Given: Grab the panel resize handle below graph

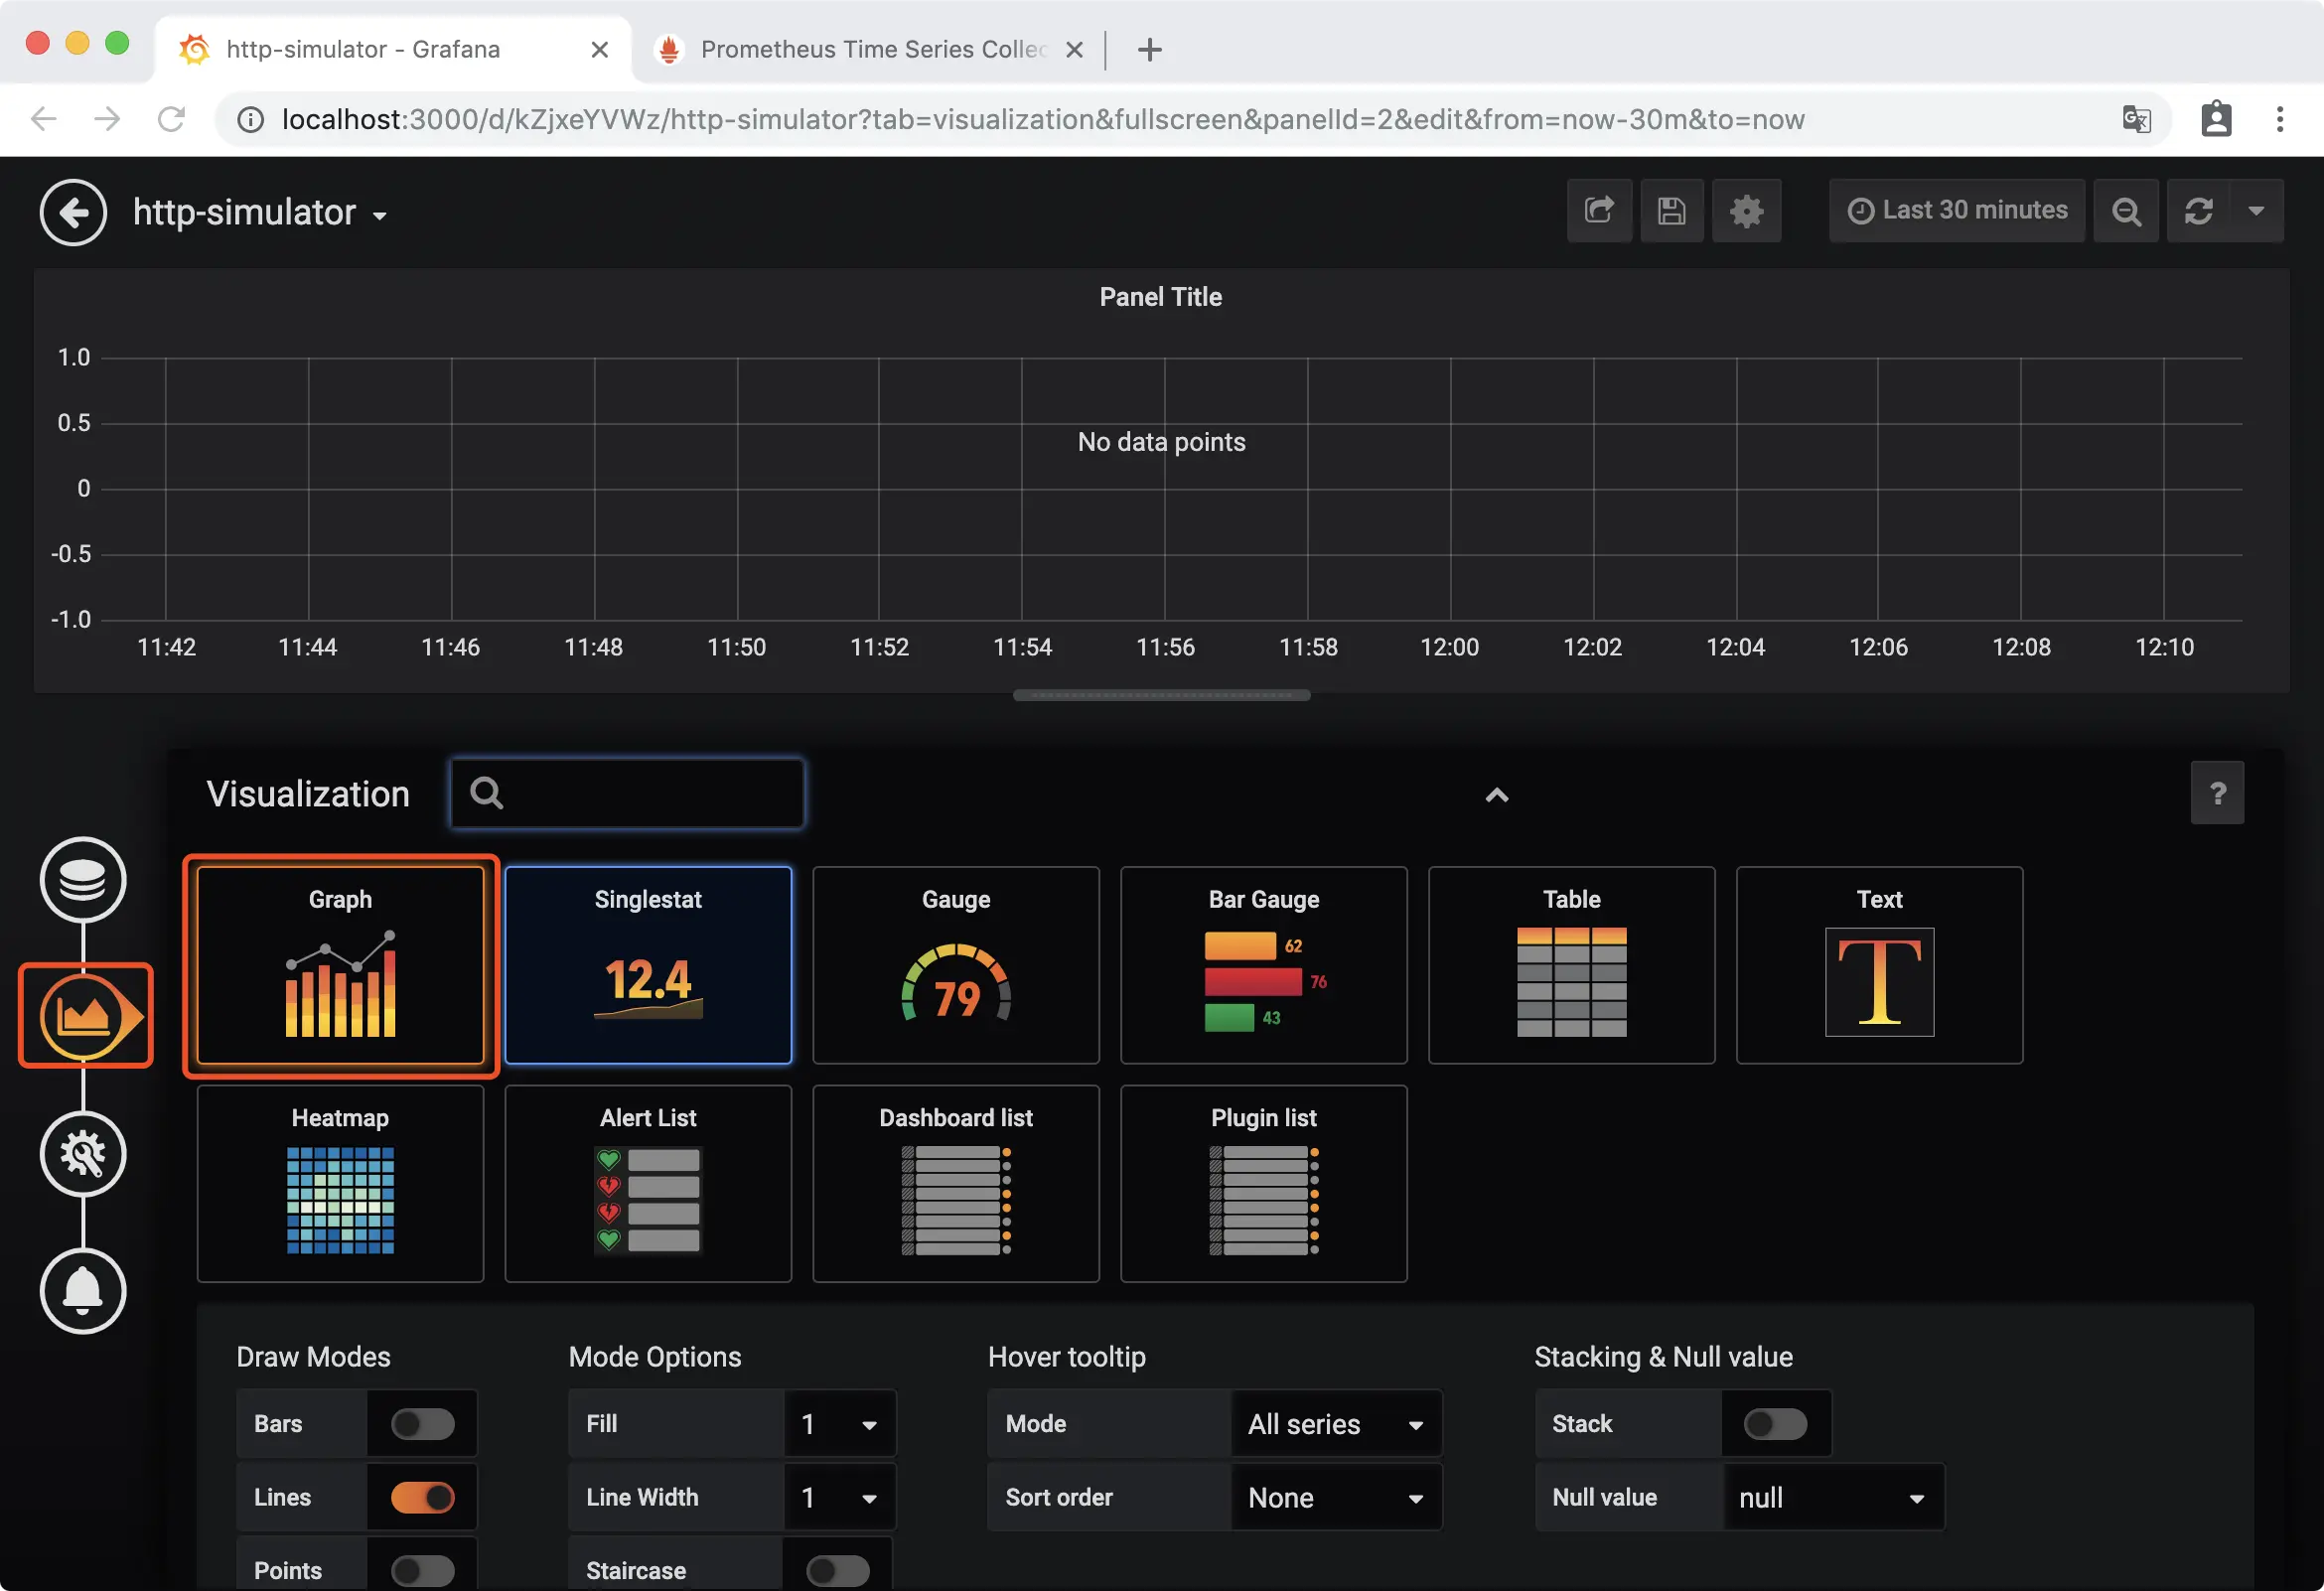Looking at the screenshot, I should (1161, 695).
